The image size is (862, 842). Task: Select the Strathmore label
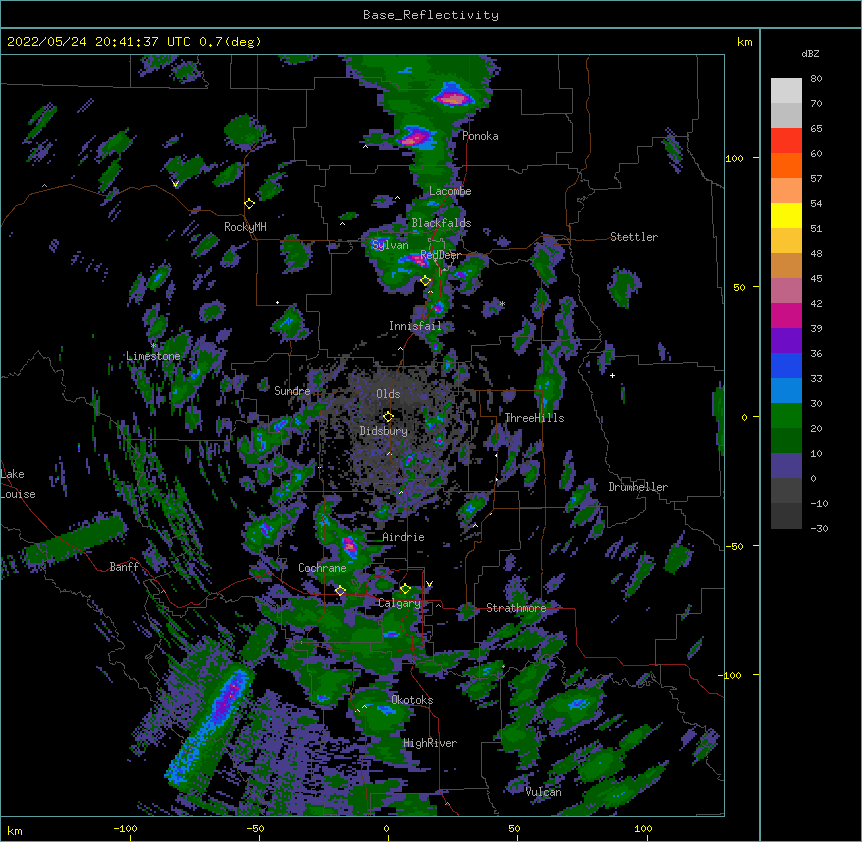[516, 608]
